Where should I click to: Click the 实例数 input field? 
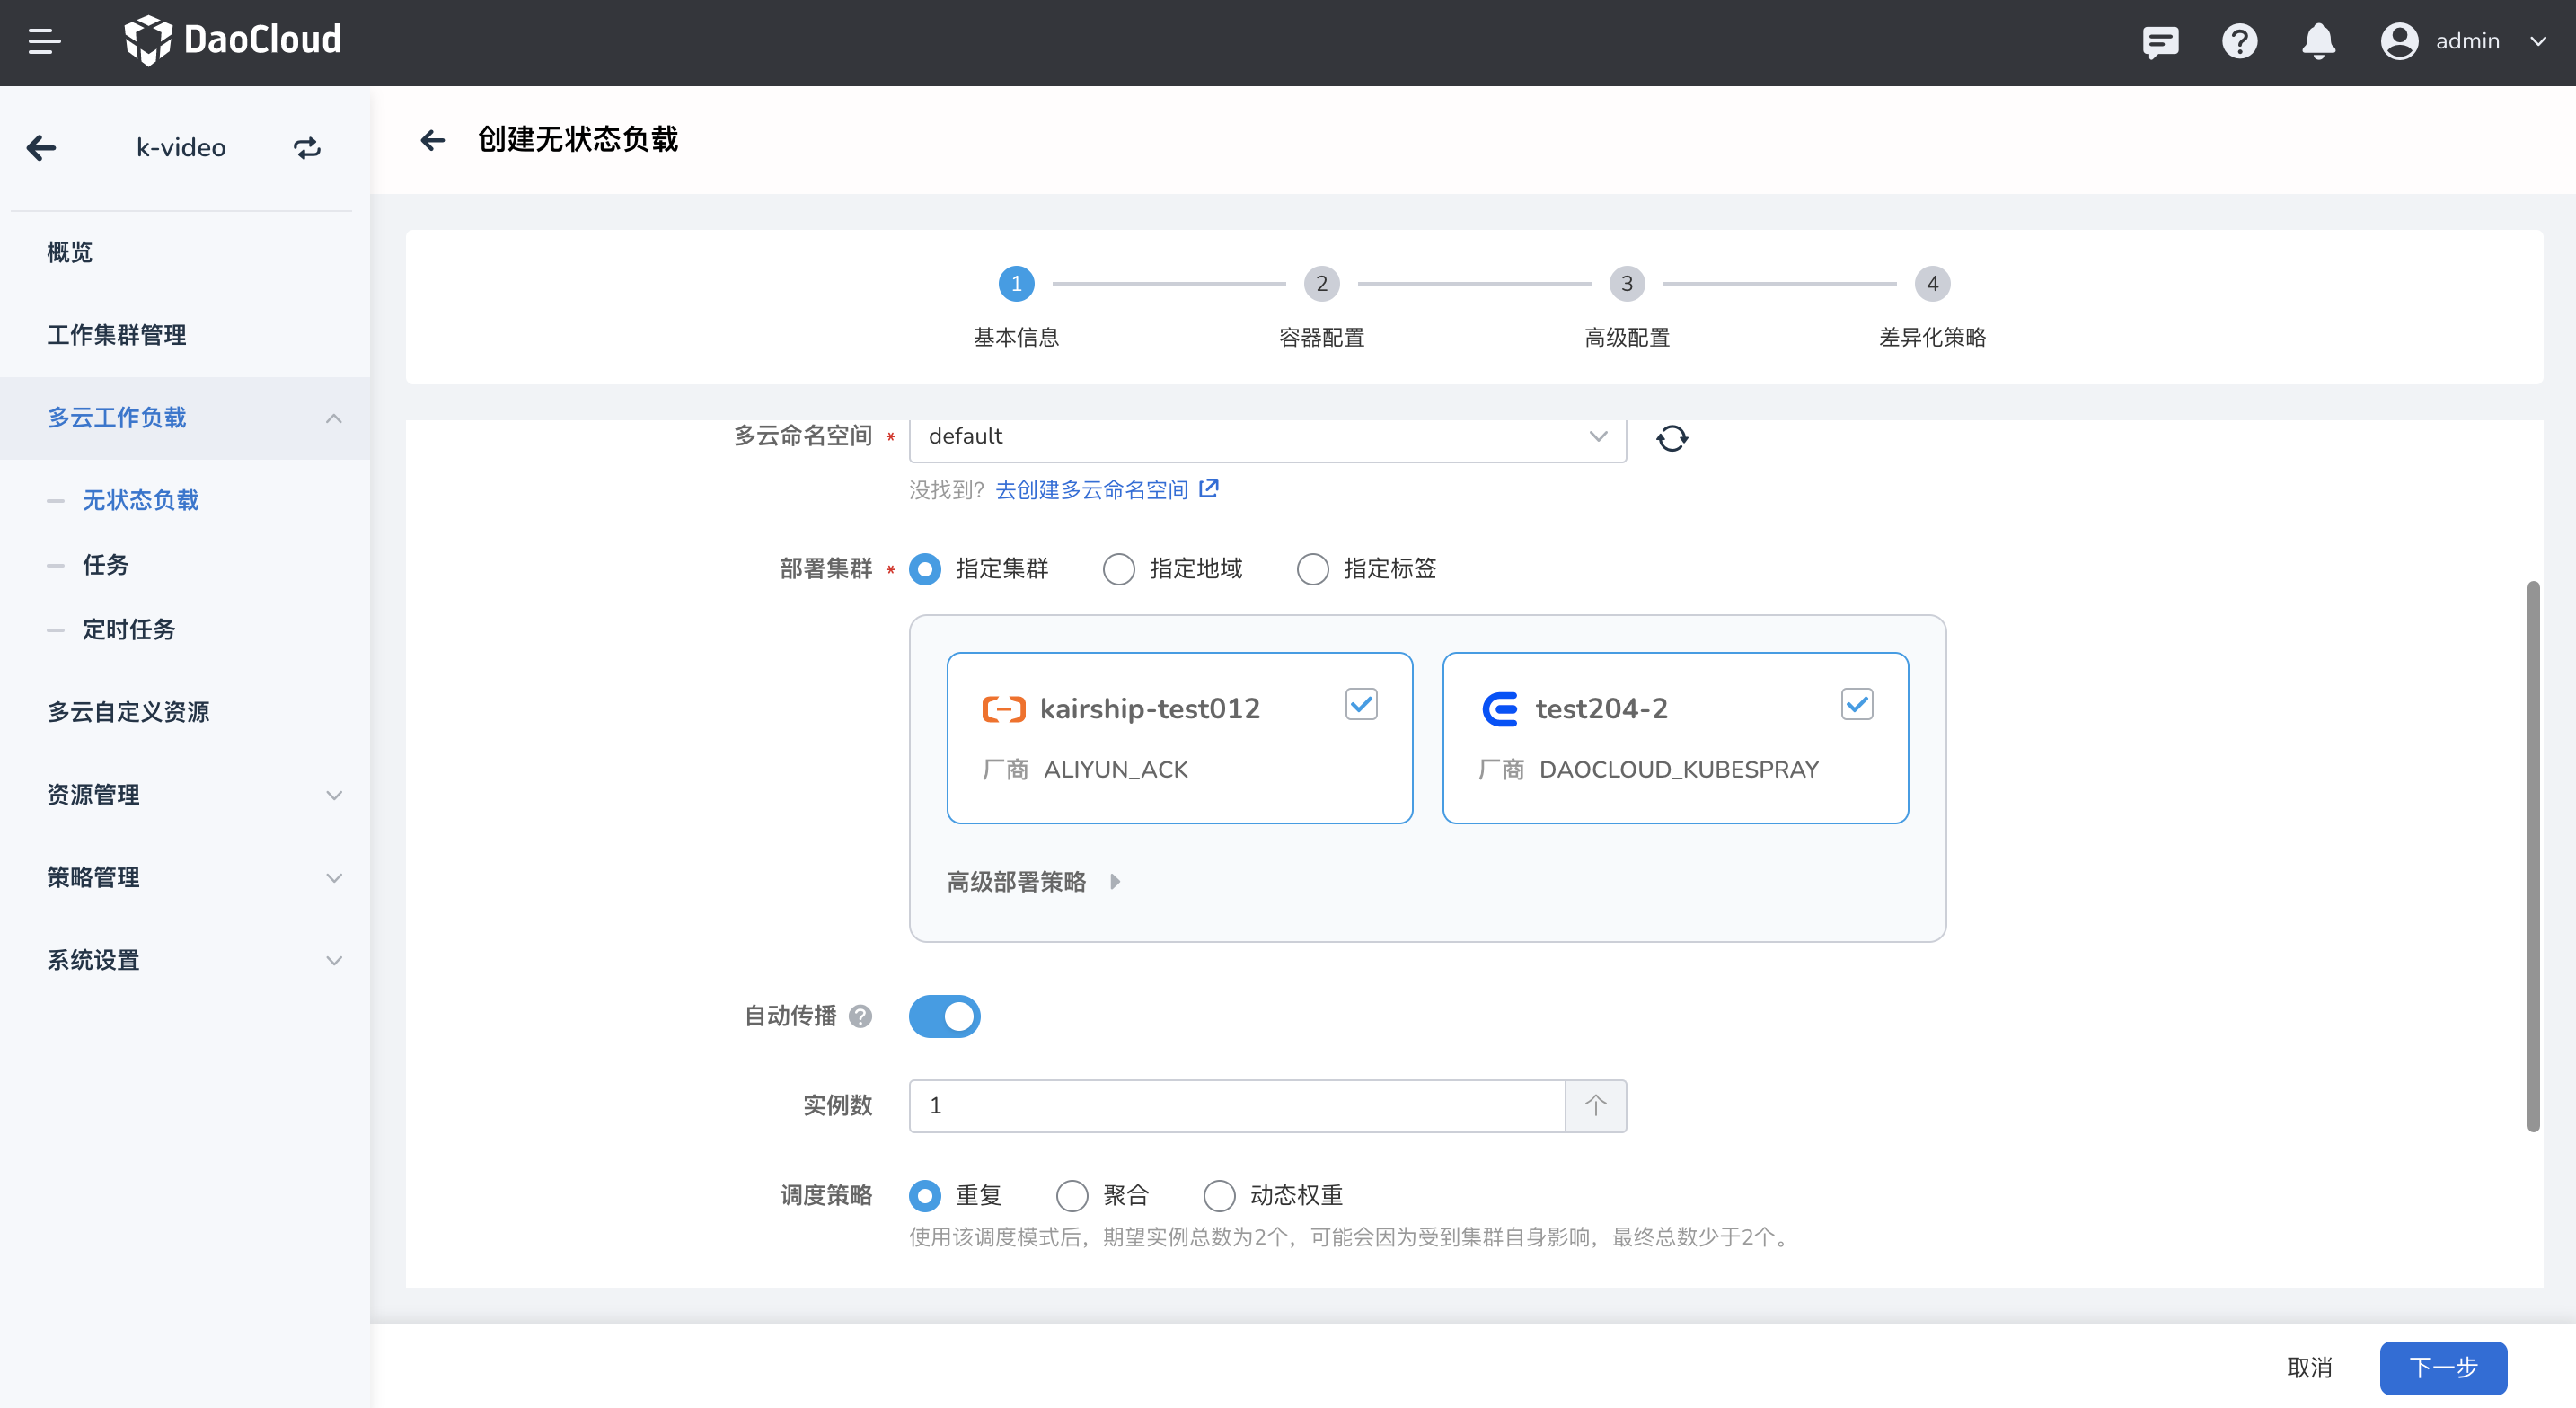1236,1105
